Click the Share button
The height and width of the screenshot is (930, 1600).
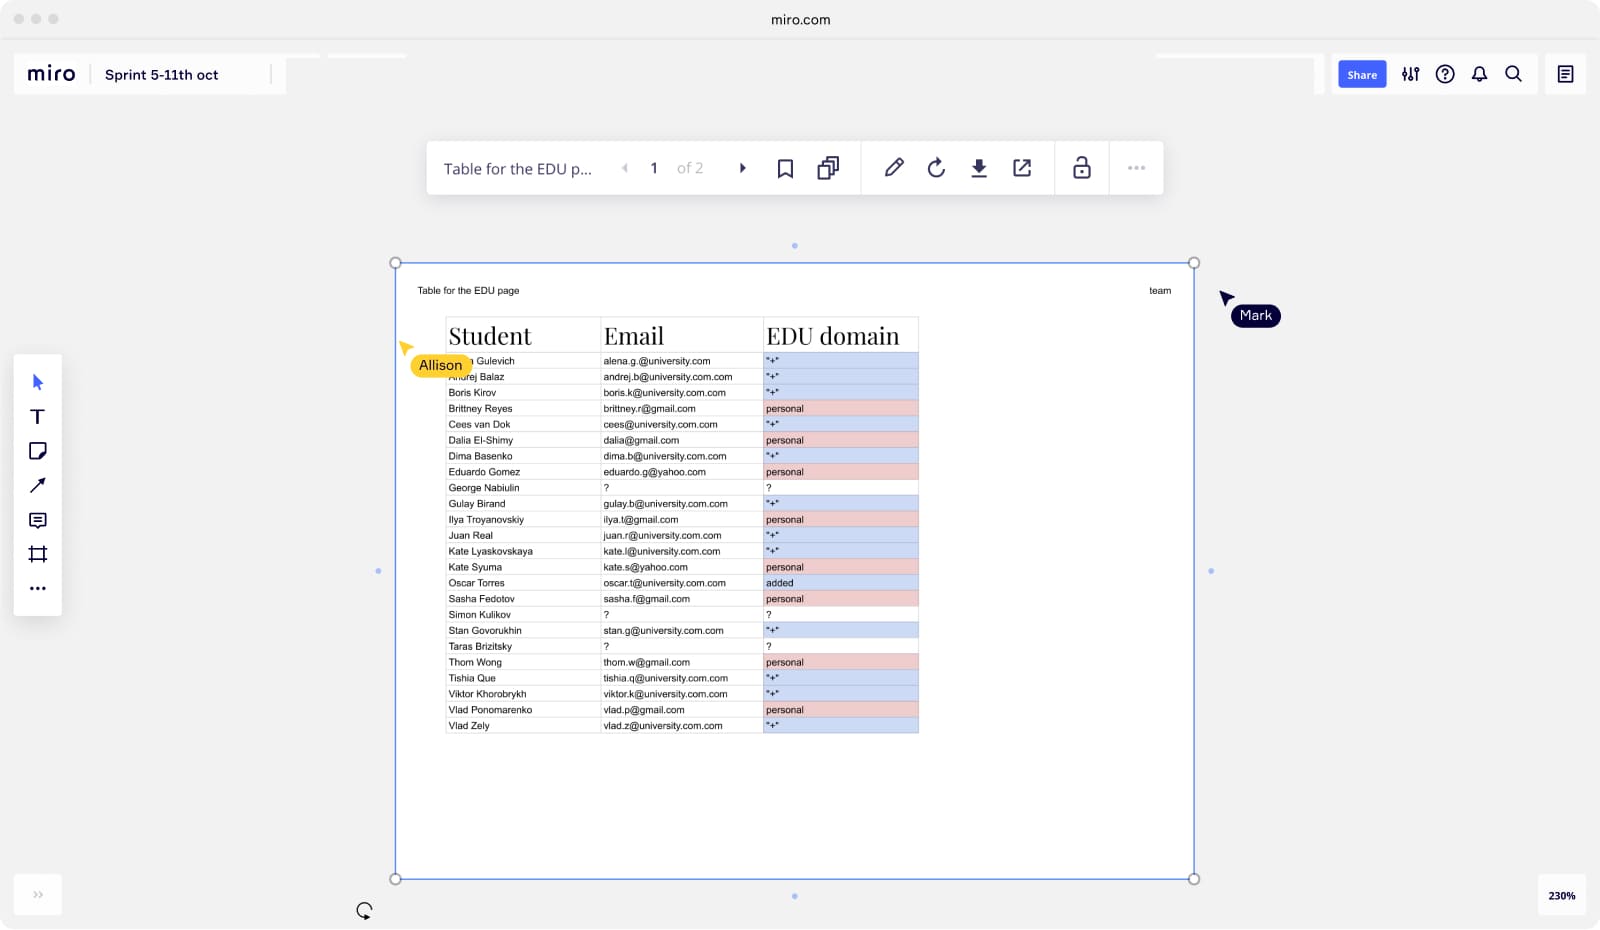(1361, 74)
